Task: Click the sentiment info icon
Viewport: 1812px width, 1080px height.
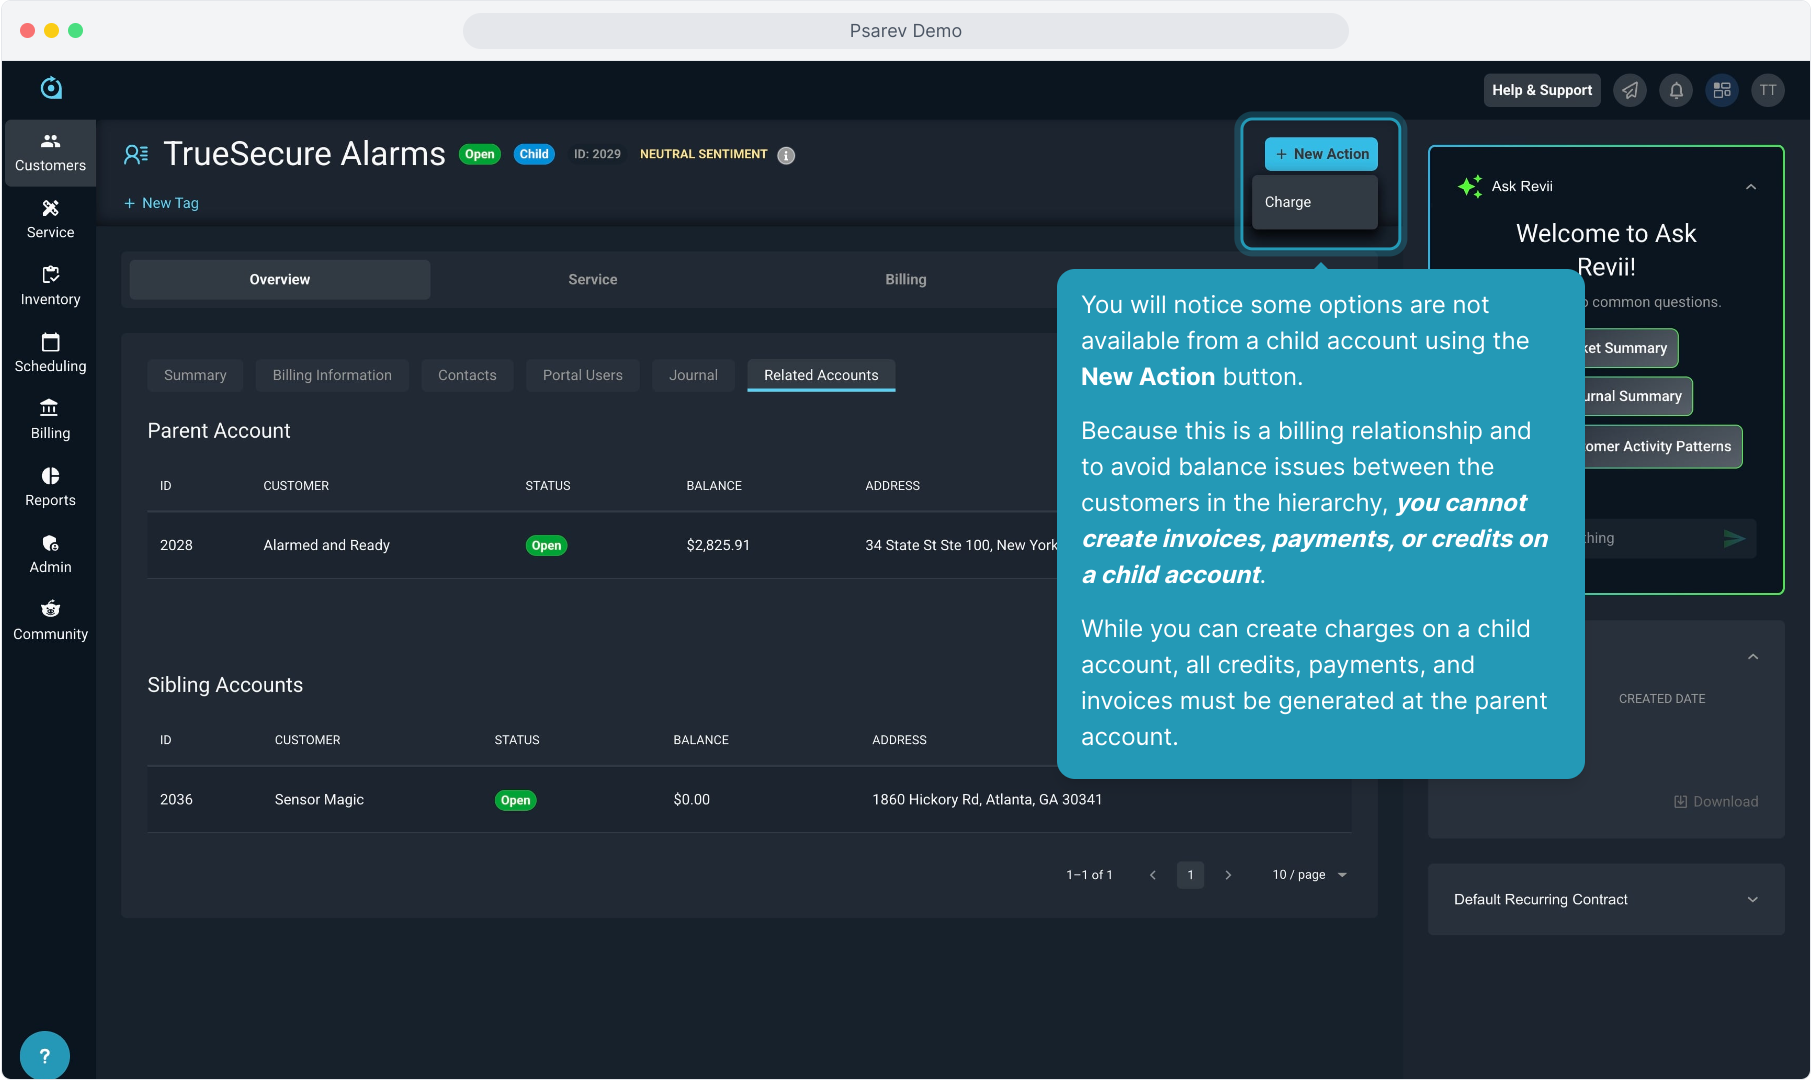Action: pyautogui.click(x=786, y=155)
